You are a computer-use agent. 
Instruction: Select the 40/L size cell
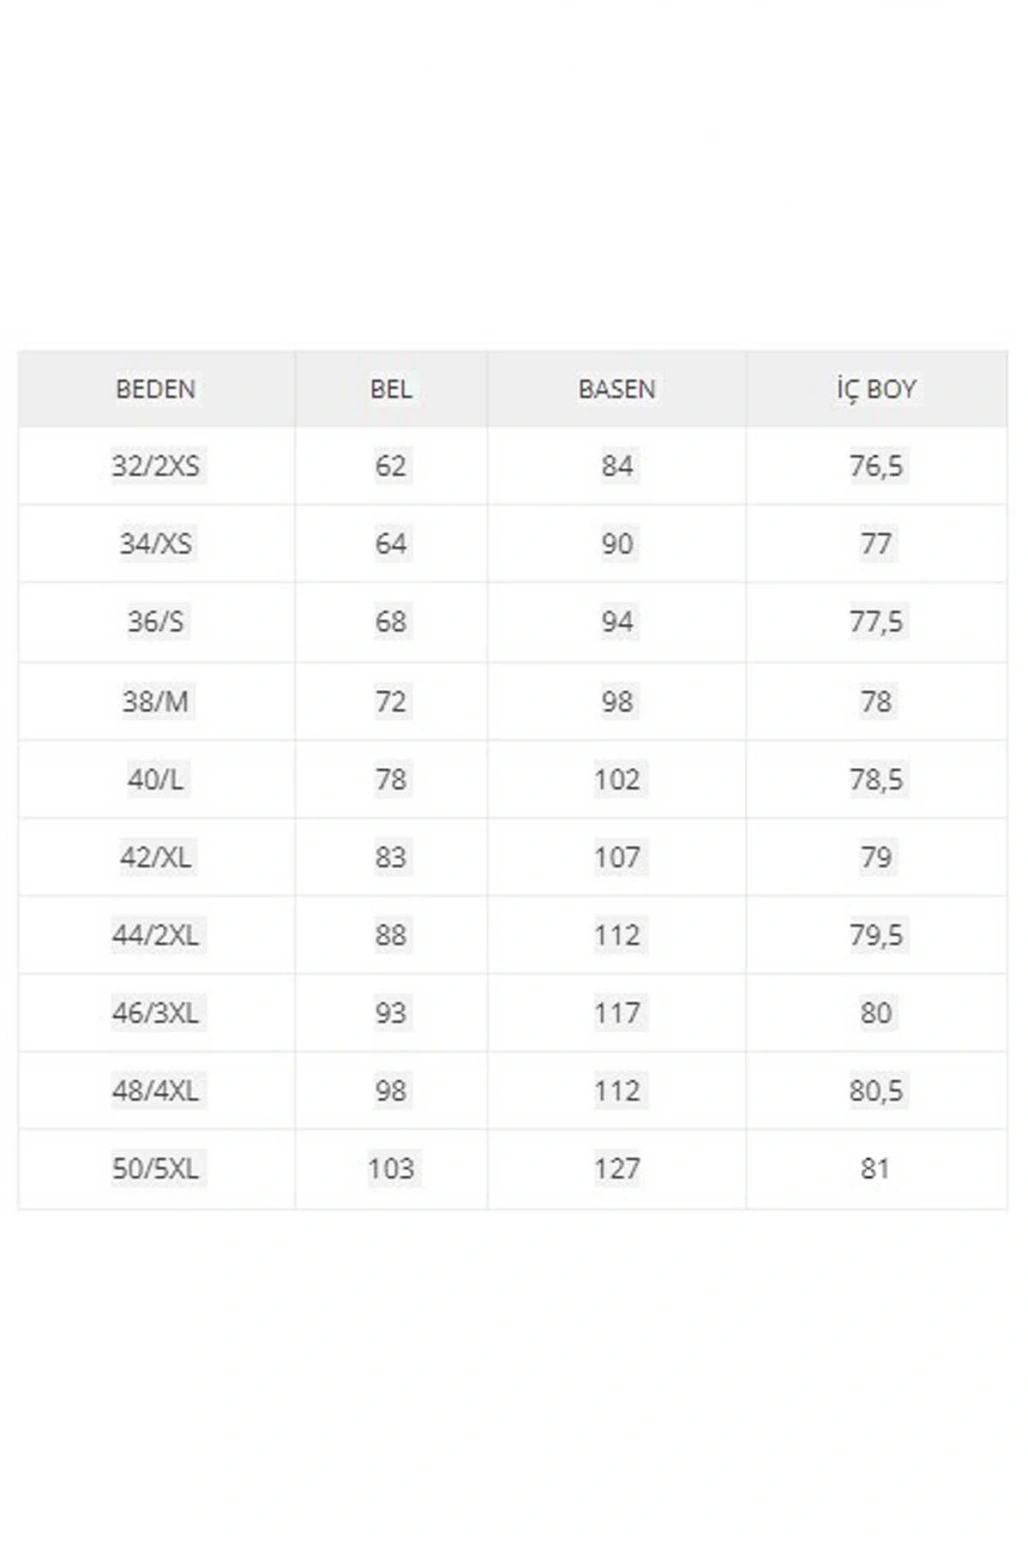point(155,779)
